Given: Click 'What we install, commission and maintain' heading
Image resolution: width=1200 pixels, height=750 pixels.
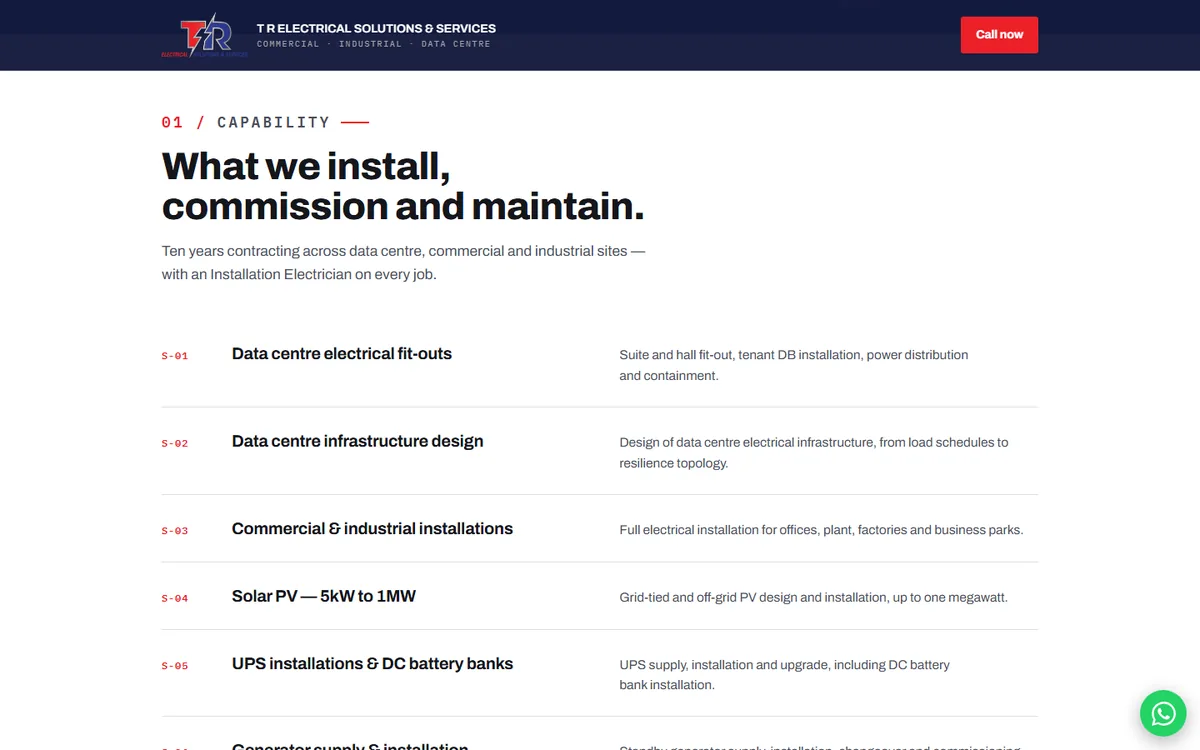Looking at the screenshot, I should [x=403, y=186].
